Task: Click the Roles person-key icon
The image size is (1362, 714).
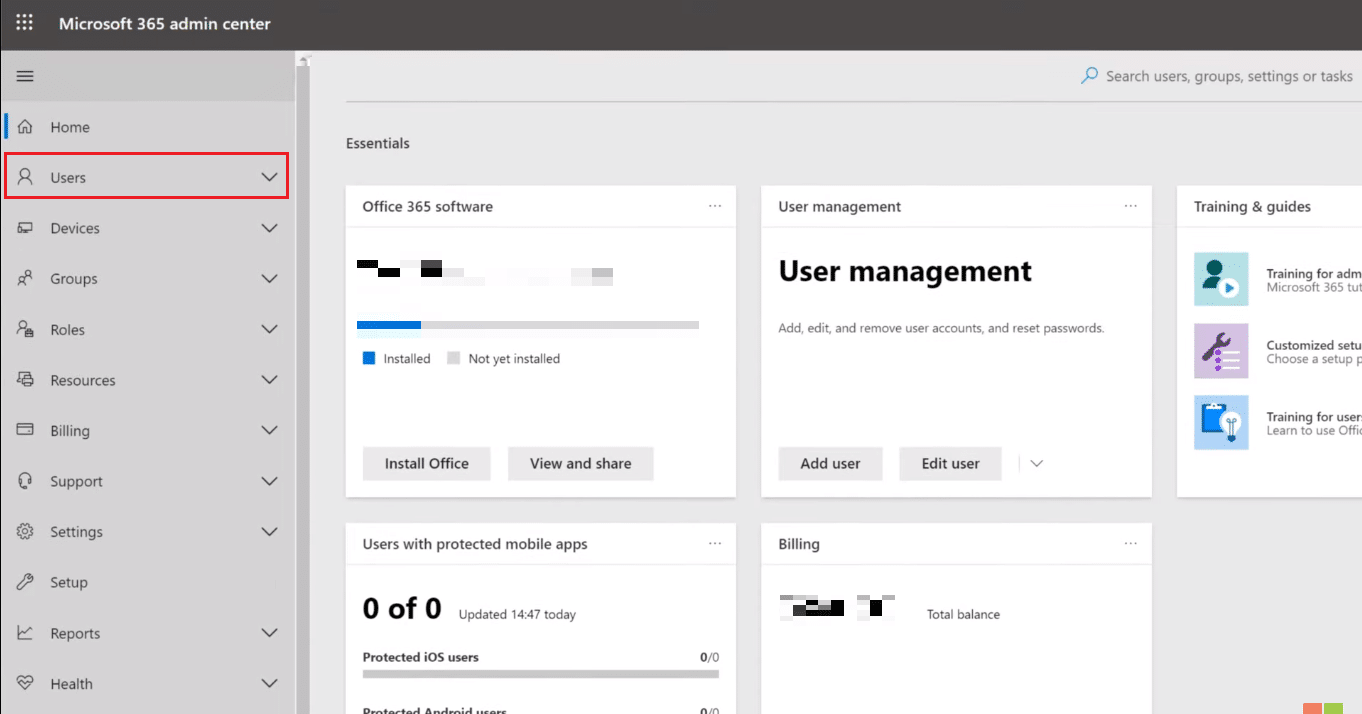Action: [x=26, y=329]
